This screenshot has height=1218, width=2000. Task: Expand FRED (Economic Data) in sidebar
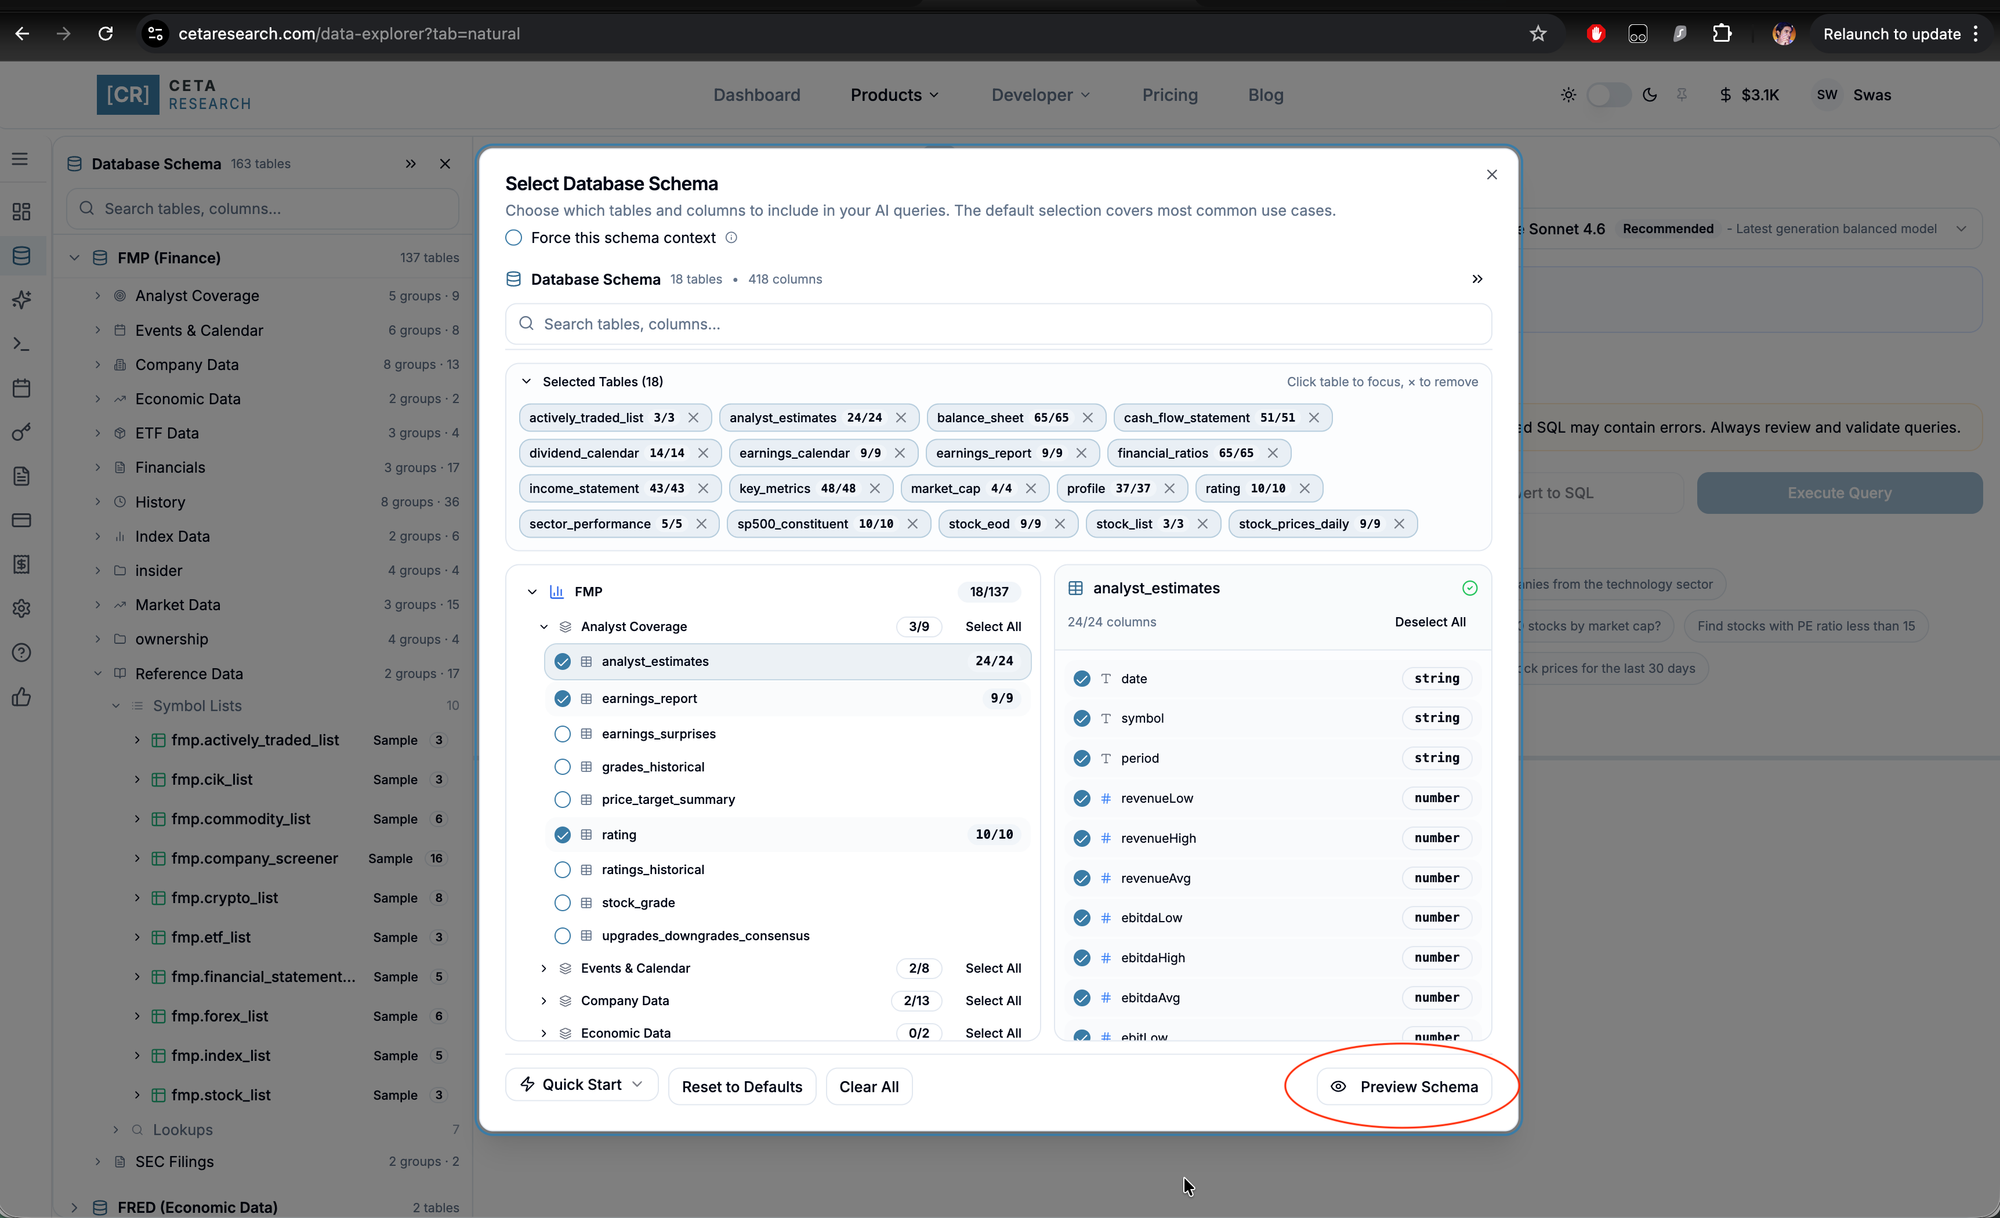pos(74,1208)
